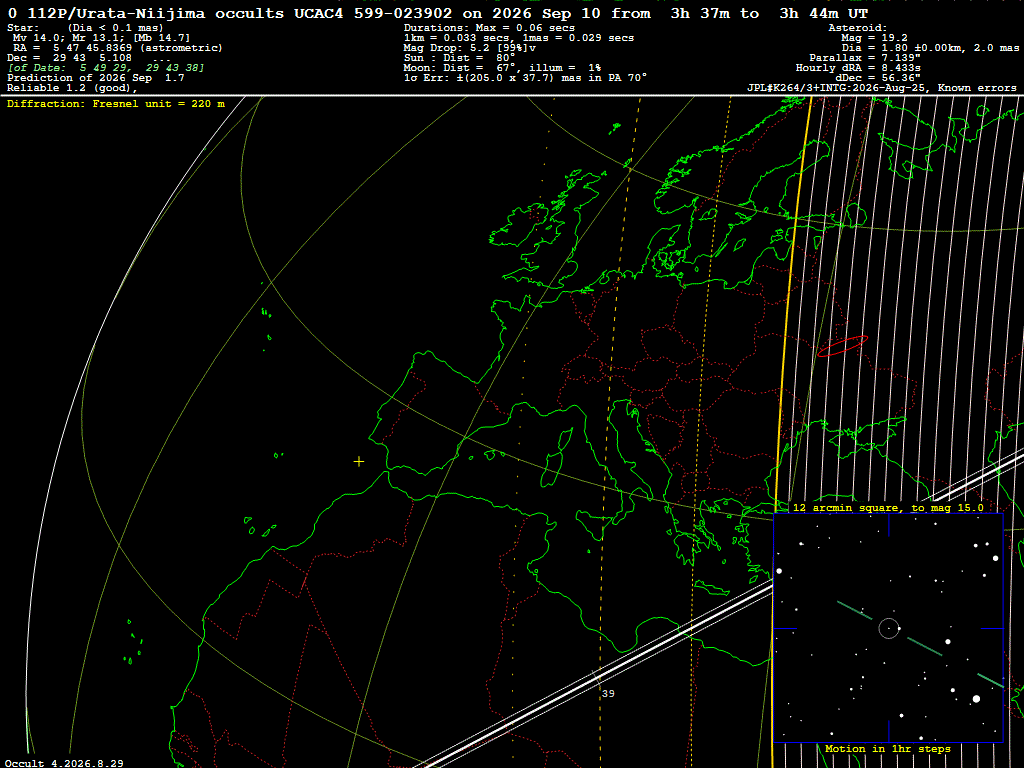1024x768 pixels.
Task: Click the red error ellipse on the map
Action: (842, 346)
